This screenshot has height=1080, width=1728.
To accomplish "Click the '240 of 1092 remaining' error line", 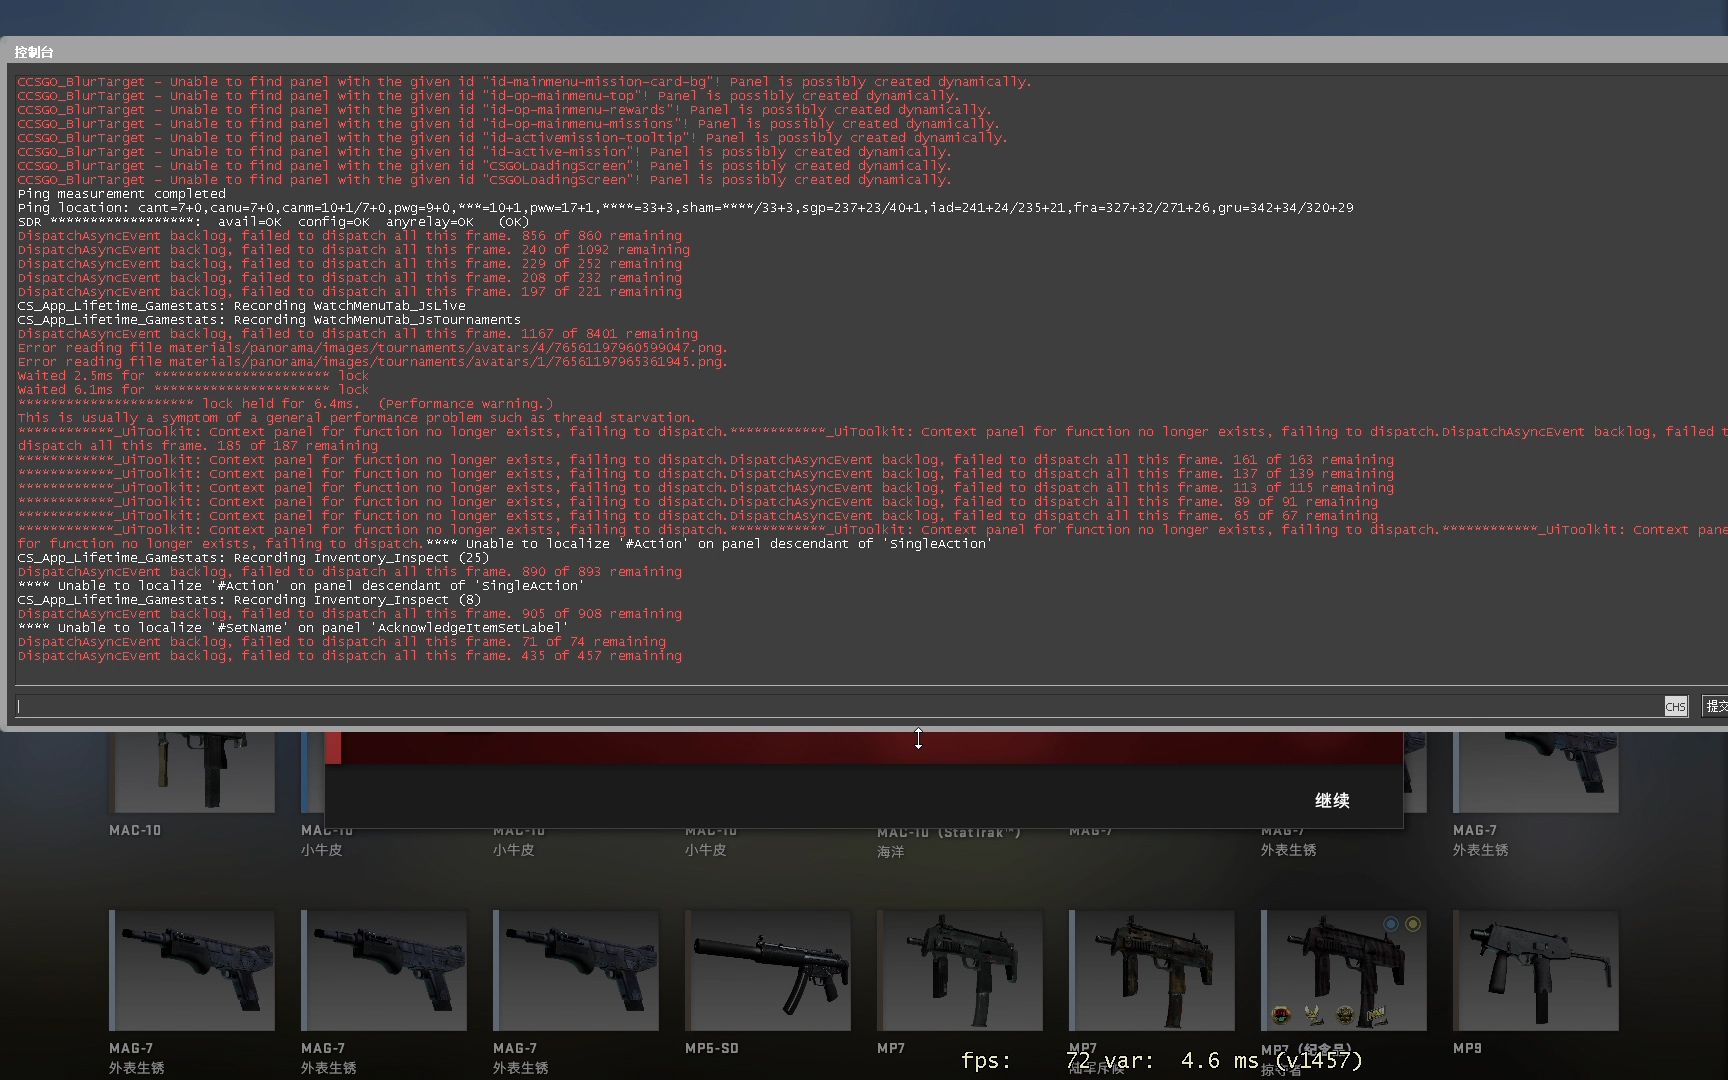I will (353, 250).
